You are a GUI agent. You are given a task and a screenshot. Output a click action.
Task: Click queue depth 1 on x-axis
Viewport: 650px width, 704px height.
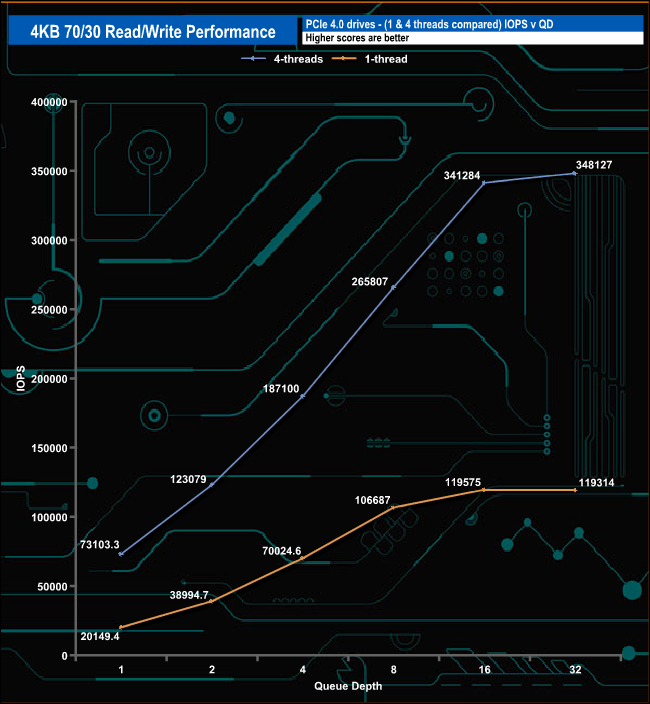point(121,669)
